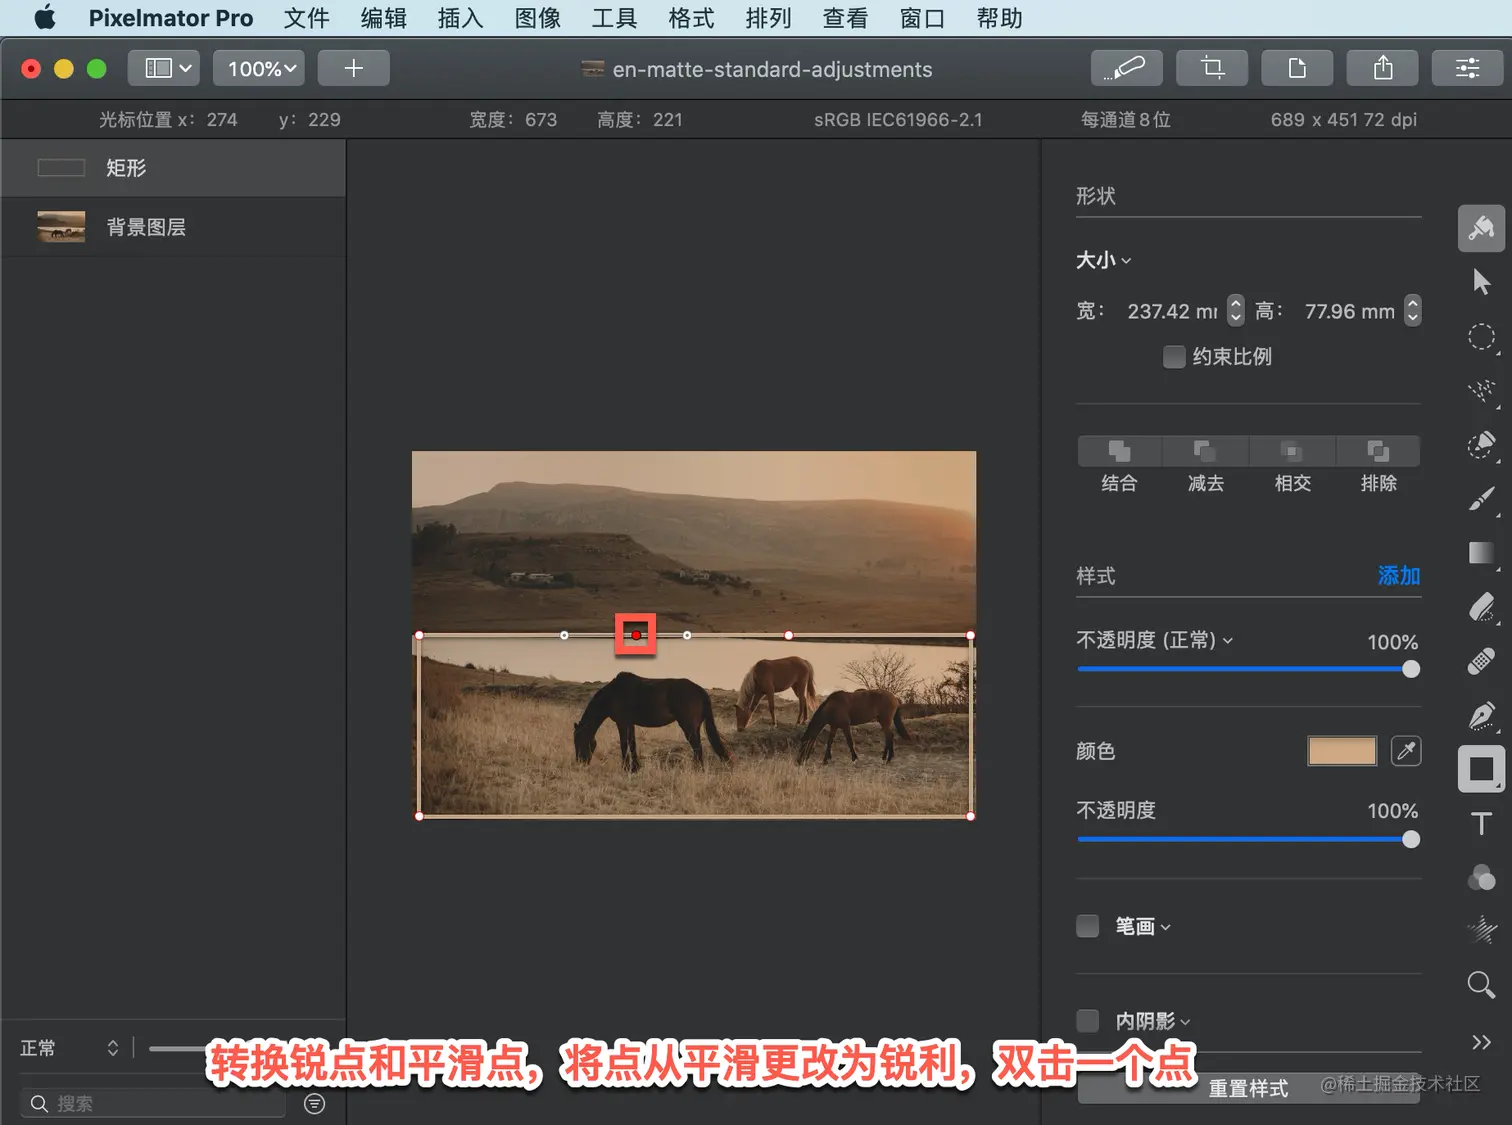Click the Crop toolbar button
Viewport: 1512px width, 1125px height.
1212,68
